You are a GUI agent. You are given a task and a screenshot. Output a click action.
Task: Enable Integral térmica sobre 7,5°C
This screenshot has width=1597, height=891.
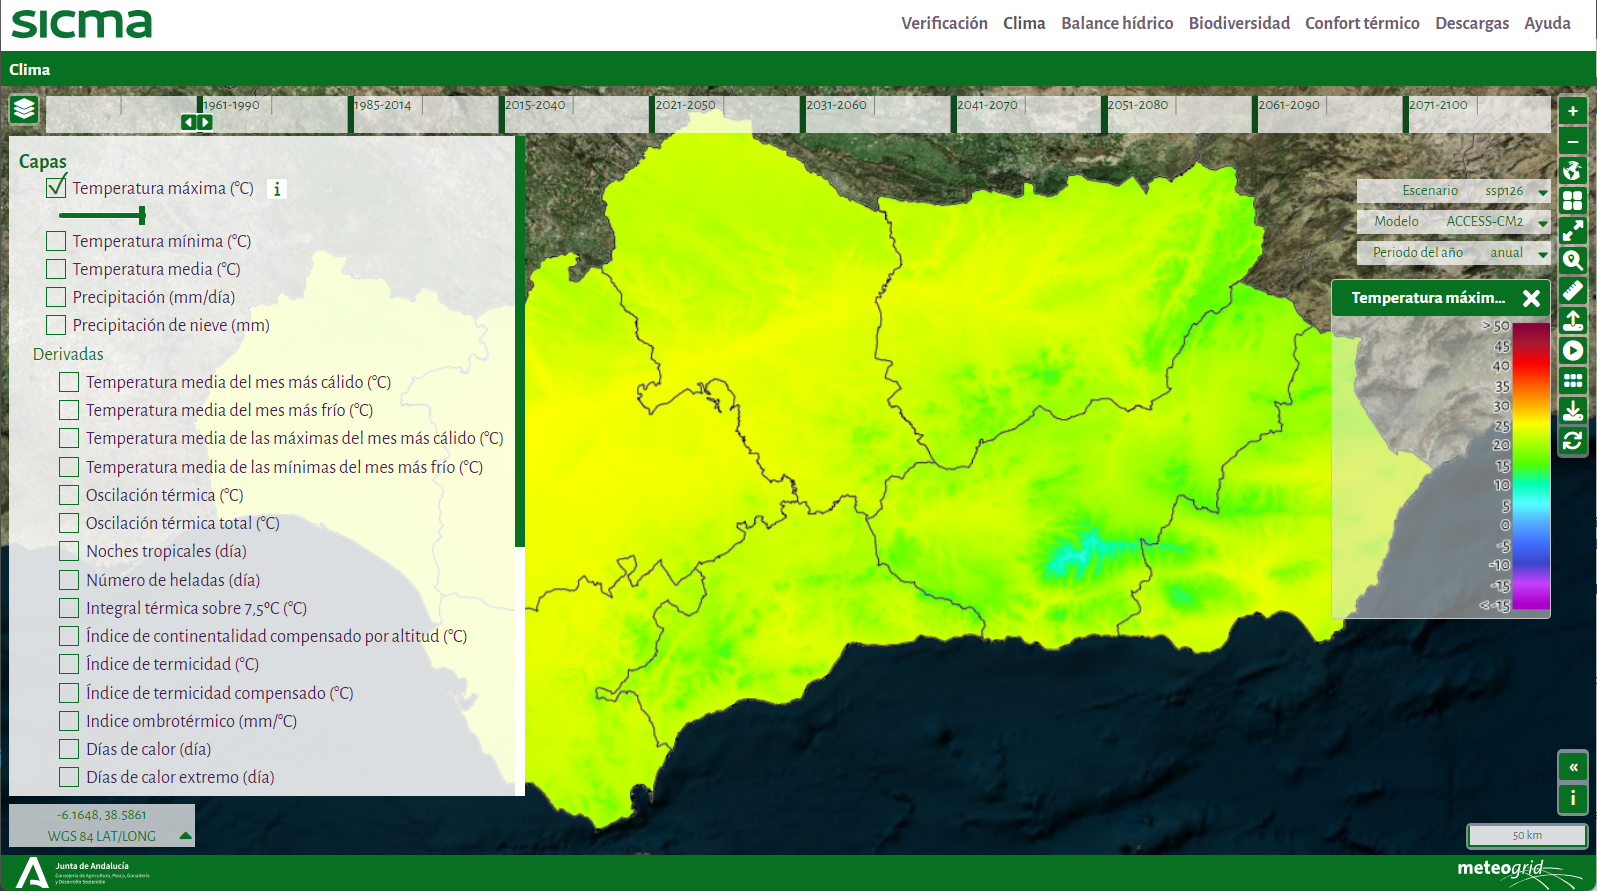[x=69, y=608]
